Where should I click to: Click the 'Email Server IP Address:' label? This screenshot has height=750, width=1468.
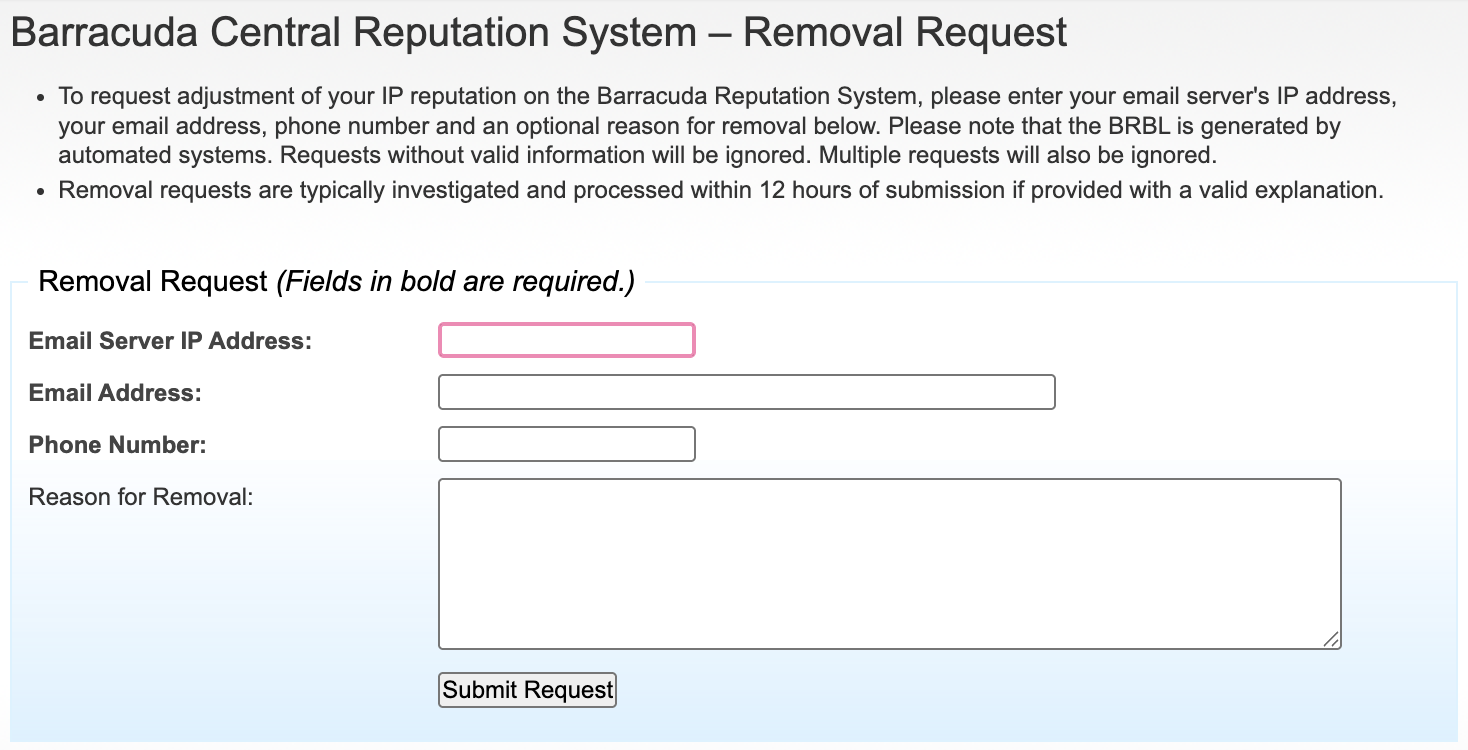click(171, 341)
